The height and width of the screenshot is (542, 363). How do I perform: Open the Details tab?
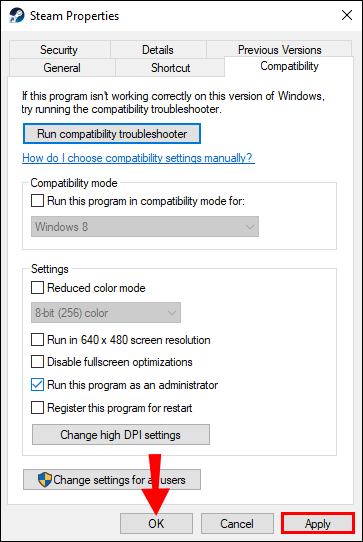[x=158, y=50]
